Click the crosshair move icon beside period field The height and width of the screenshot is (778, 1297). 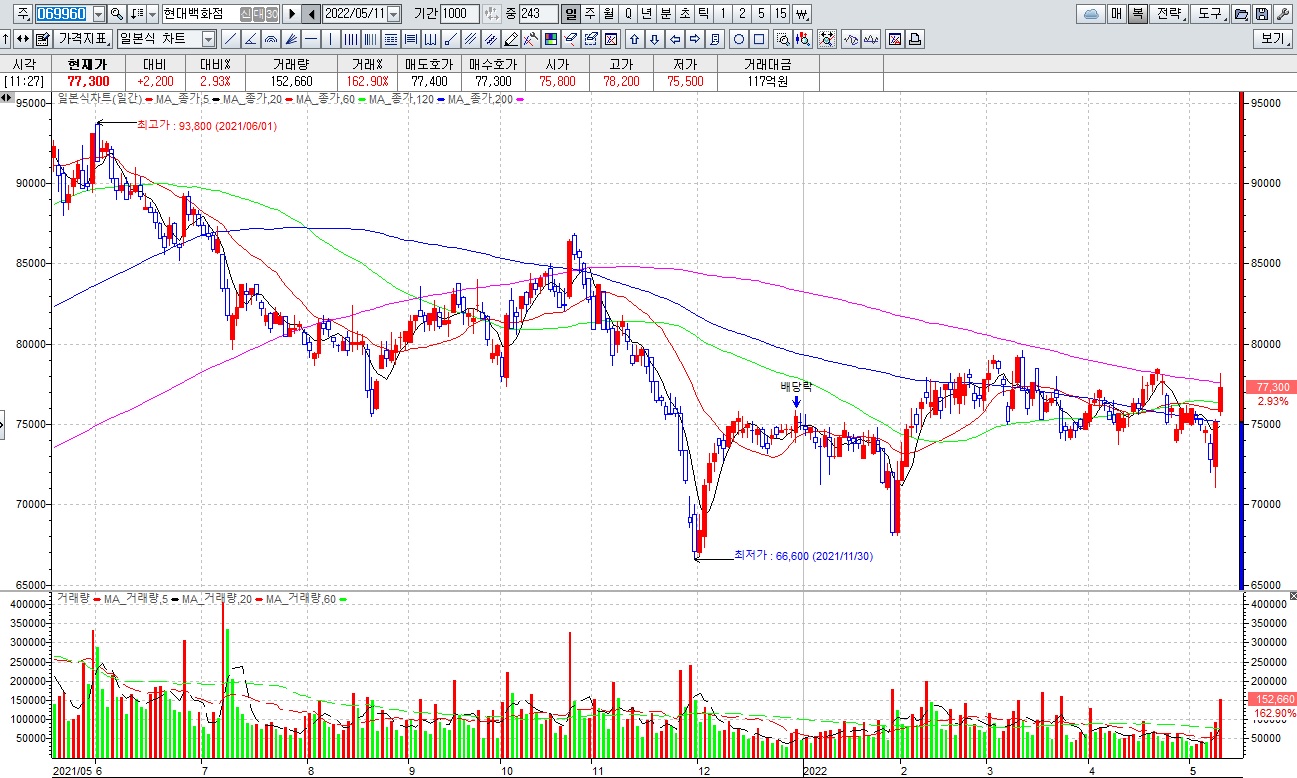490,14
